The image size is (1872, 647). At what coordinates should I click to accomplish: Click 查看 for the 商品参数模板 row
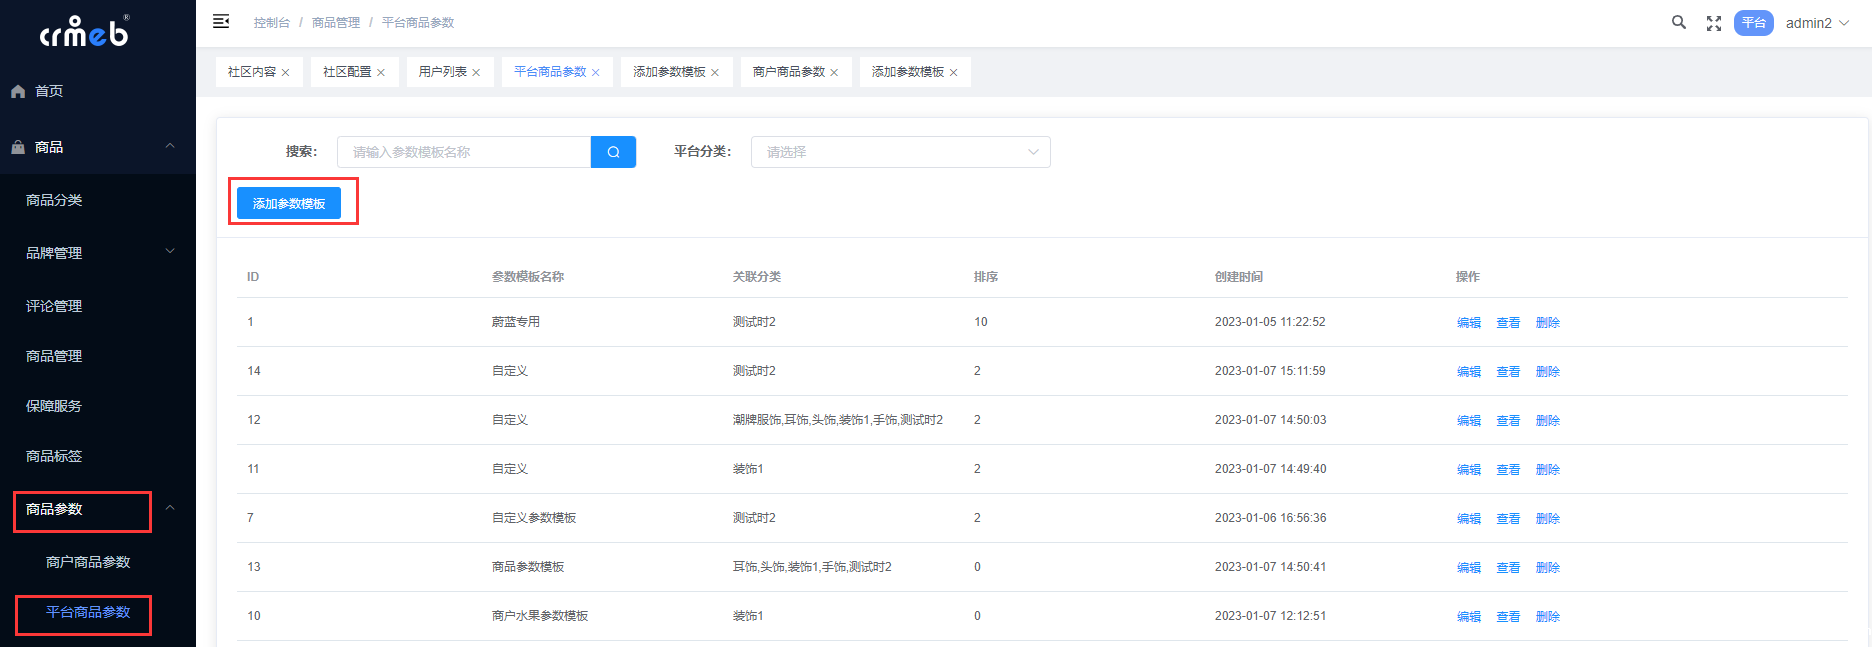click(x=1507, y=567)
